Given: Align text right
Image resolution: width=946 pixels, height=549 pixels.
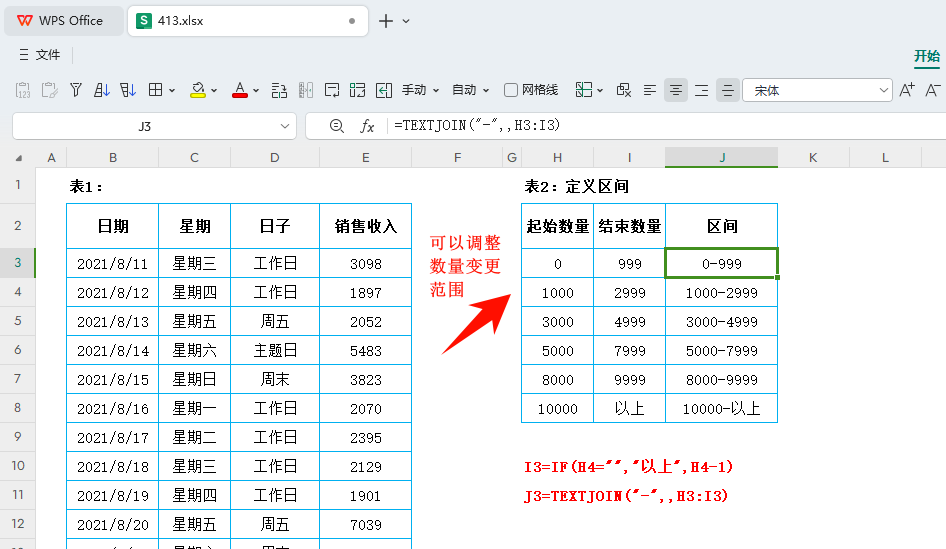Looking at the screenshot, I should coord(702,90).
